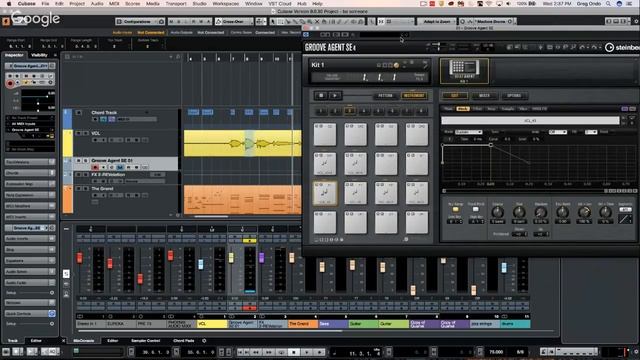Click Stop in Groove Agent pattern player

(321, 96)
